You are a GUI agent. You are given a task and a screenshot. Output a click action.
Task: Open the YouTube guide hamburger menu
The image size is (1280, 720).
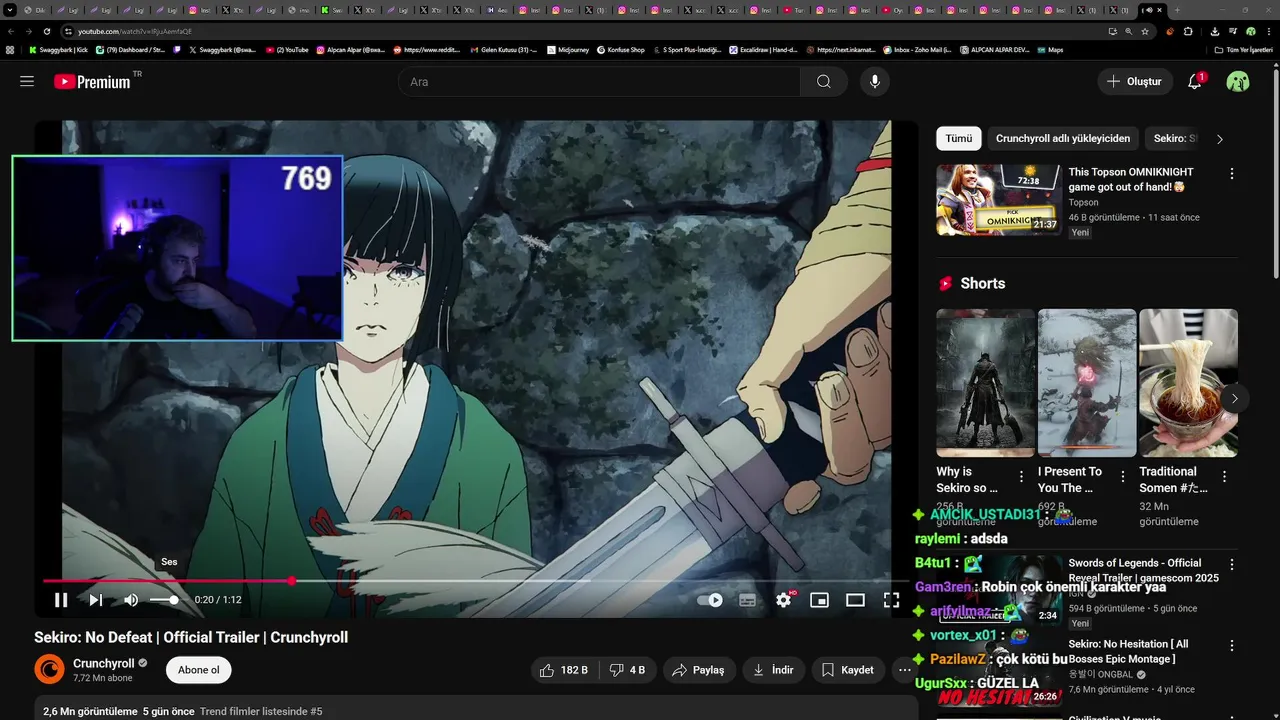coord(27,82)
